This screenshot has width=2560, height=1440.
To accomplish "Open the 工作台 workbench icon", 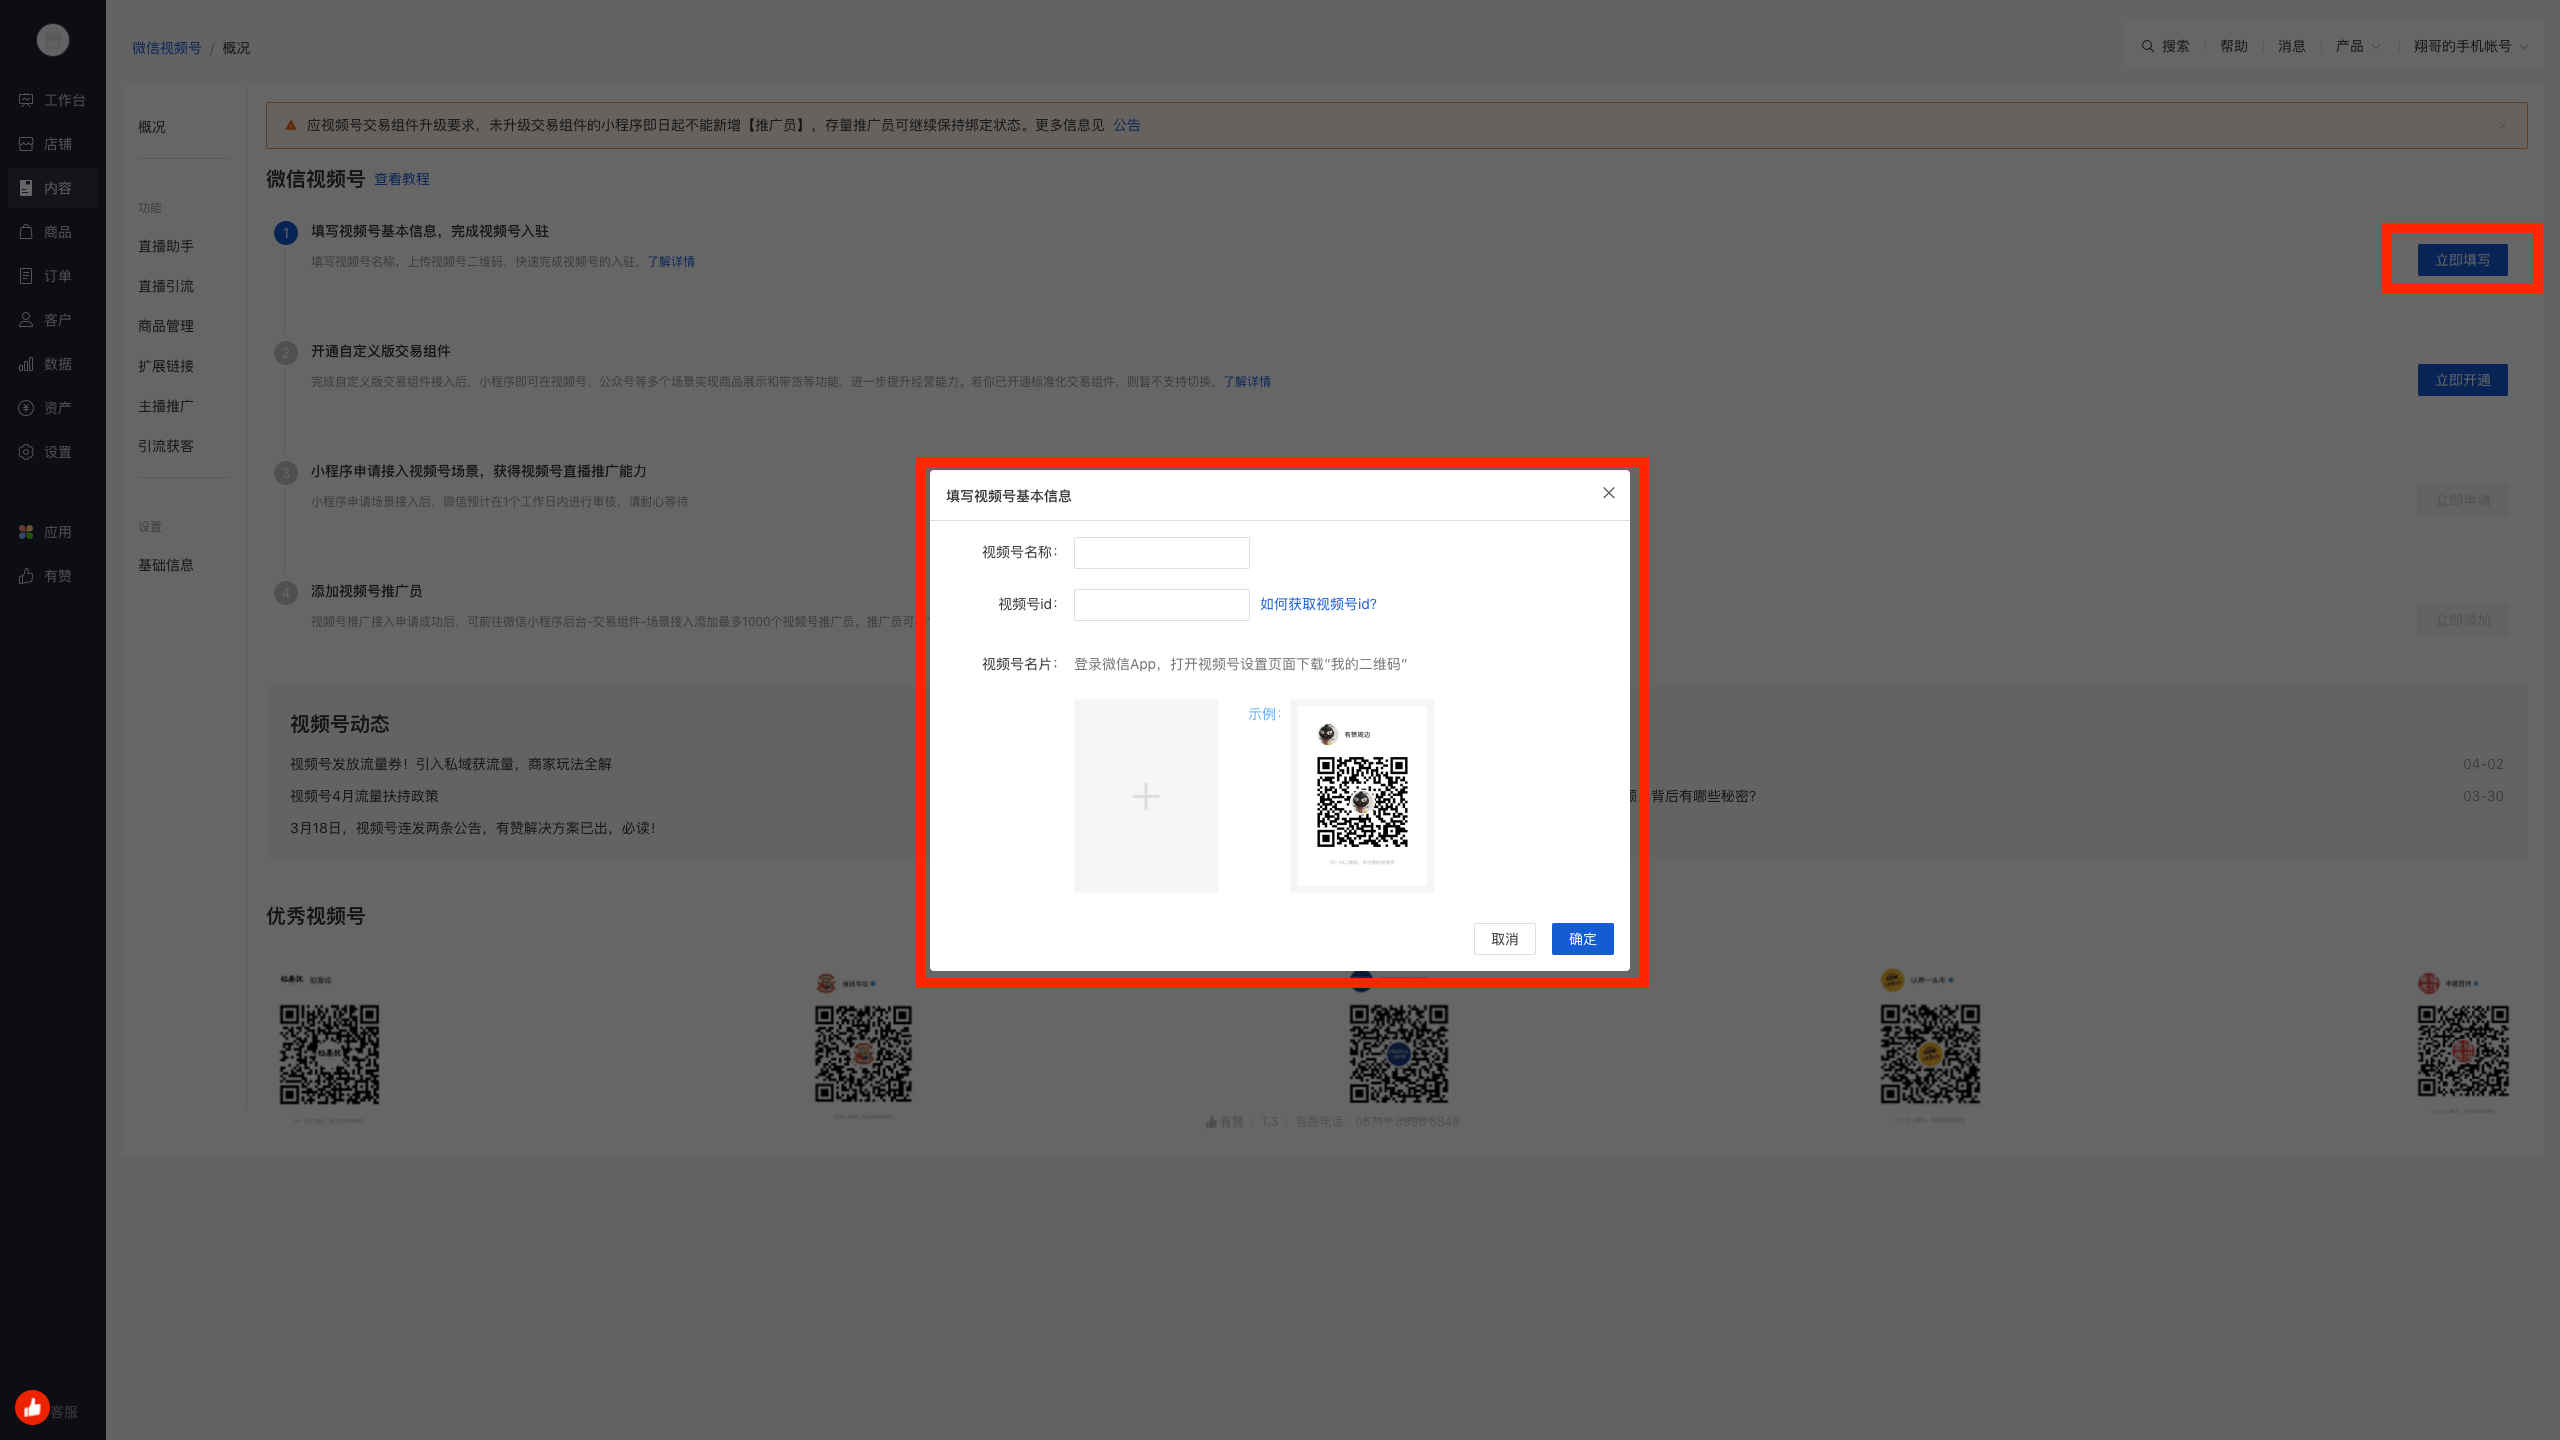I will (x=26, y=100).
